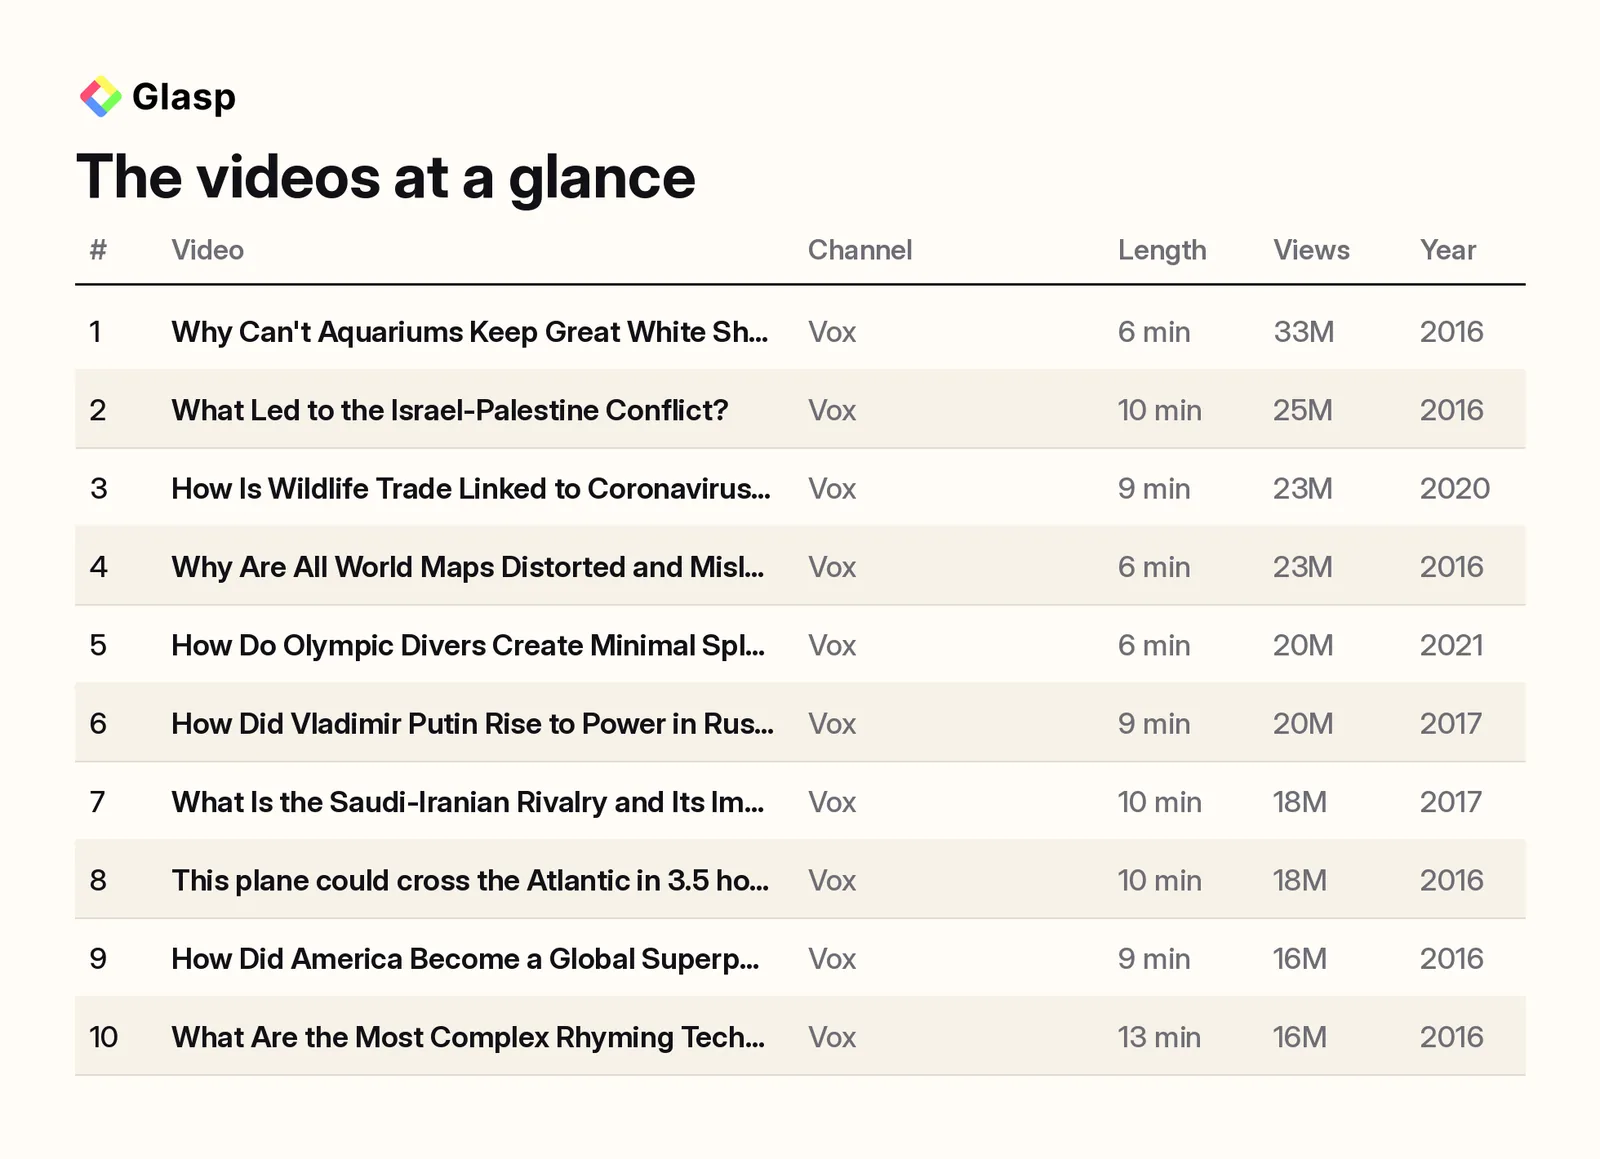Image resolution: width=1600 pixels, height=1159 pixels.
Task: Click the Glasp logo icon
Action: tap(100, 97)
